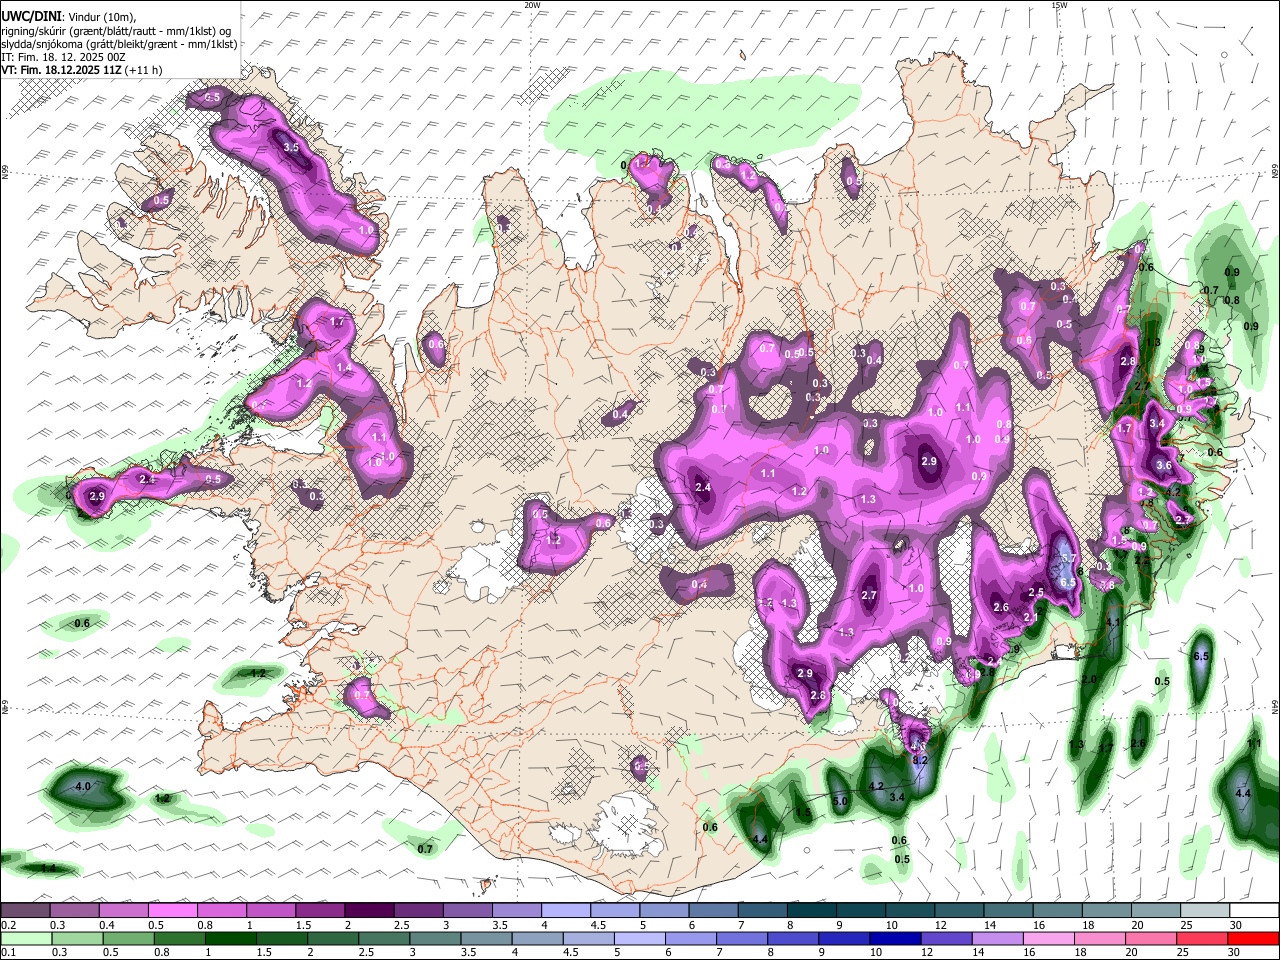Click the 'IT: Fim. 18. 12. 2025 00Z' line
This screenshot has width=1280, height=960.
point(61,57)
